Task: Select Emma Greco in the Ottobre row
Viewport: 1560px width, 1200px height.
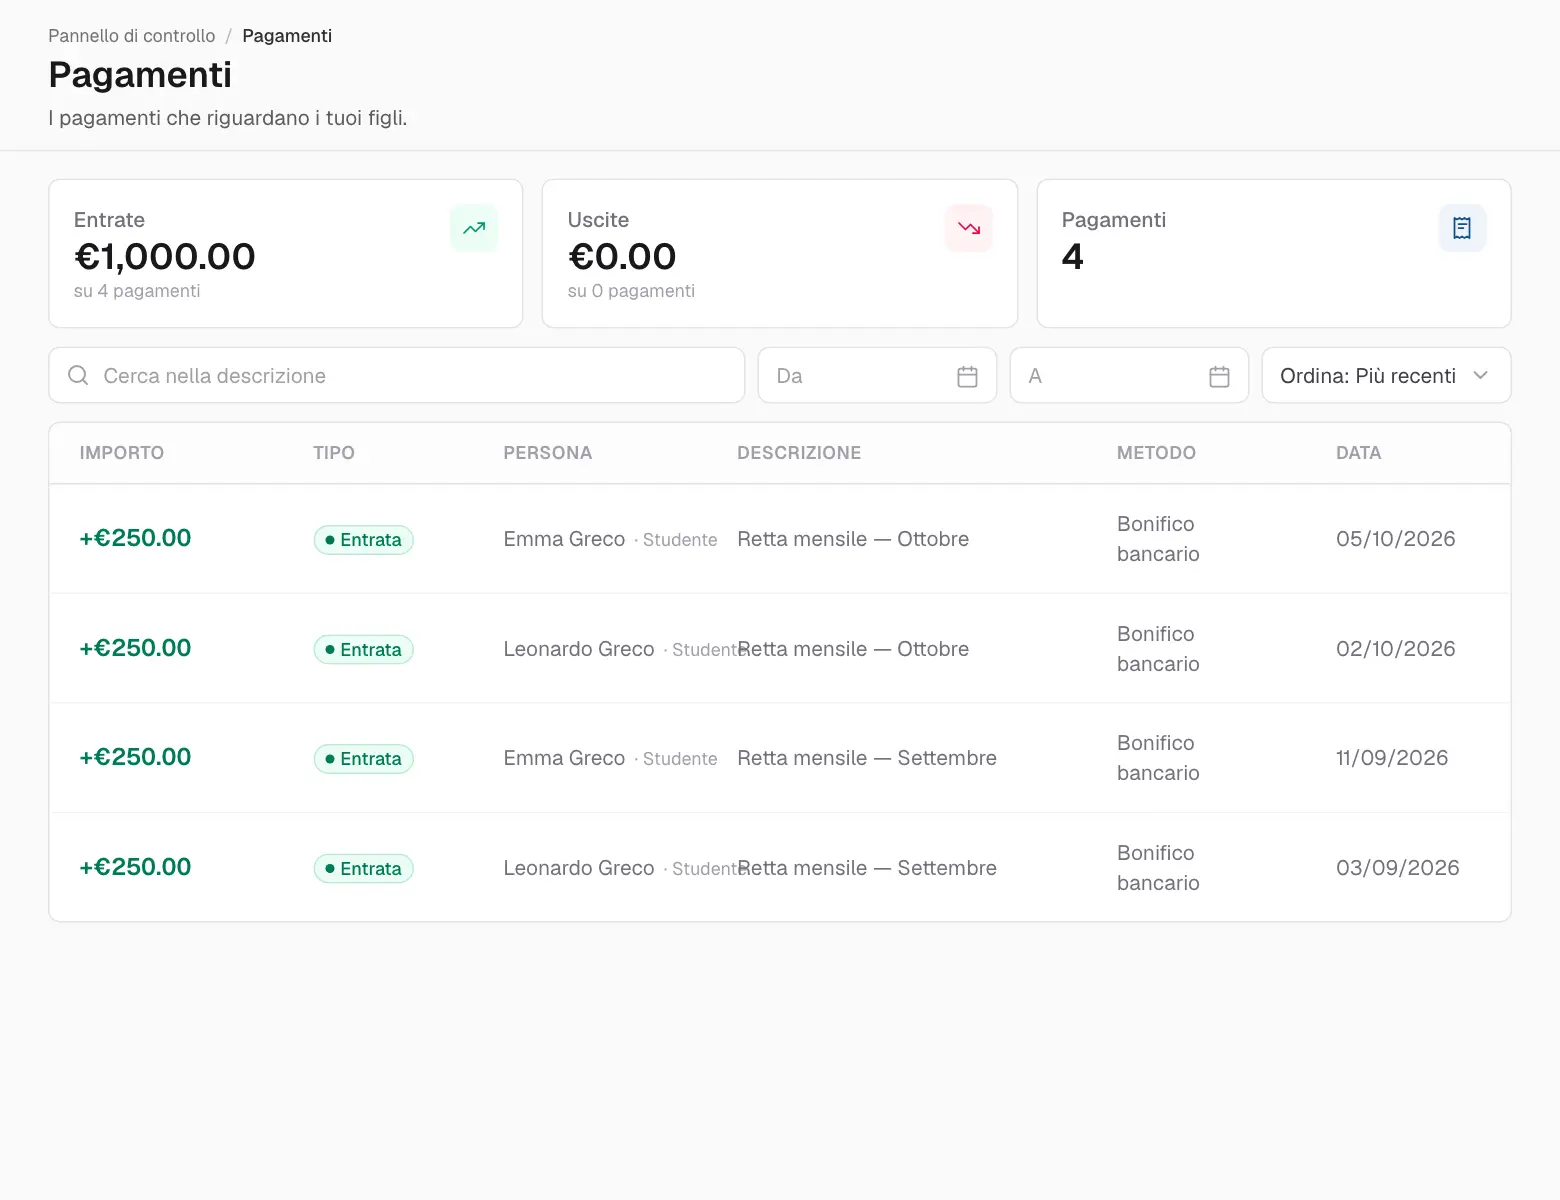Action: point(564,539)
